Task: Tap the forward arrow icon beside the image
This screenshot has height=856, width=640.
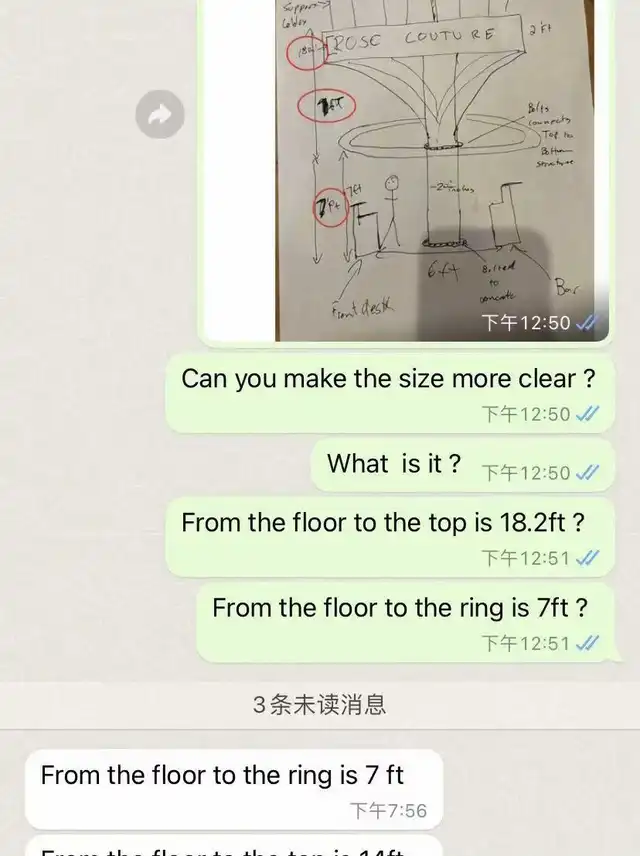Action: pos(160,114)
